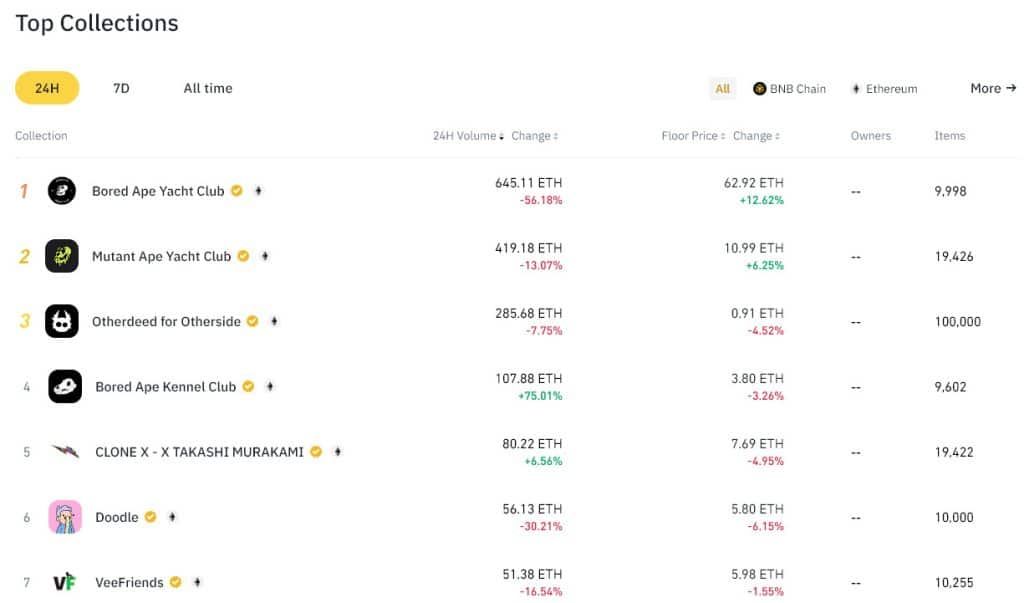Click the Owners column header

[871, 136]
